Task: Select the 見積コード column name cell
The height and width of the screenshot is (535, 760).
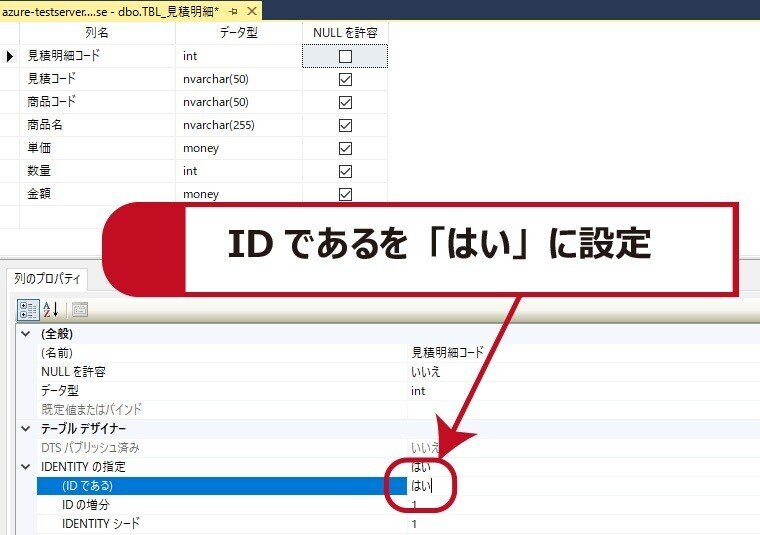Action: point(97,79)
